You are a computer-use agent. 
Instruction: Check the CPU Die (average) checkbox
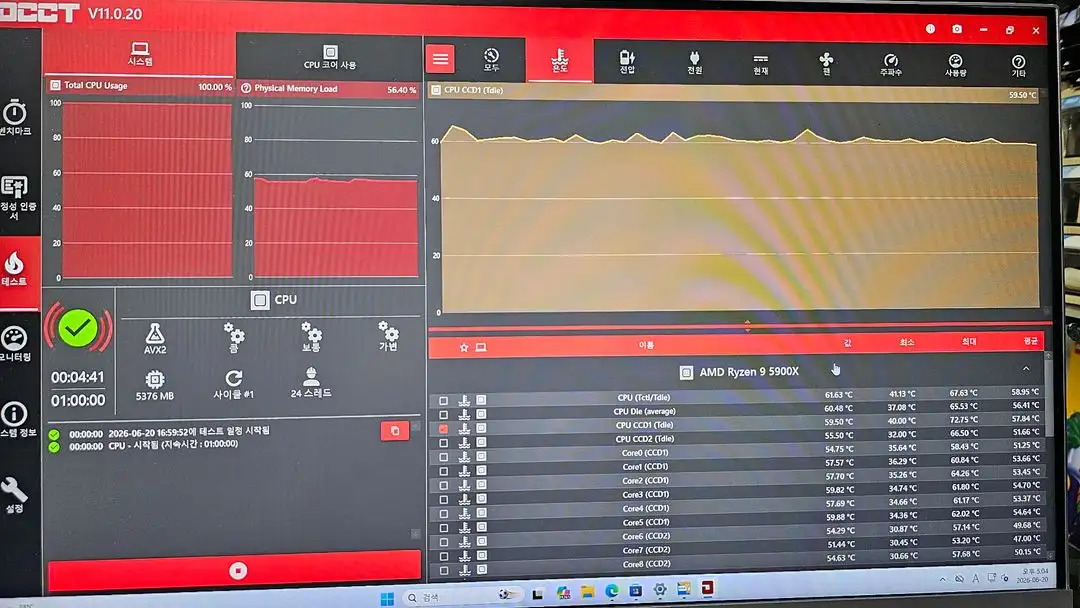point(444,415)
